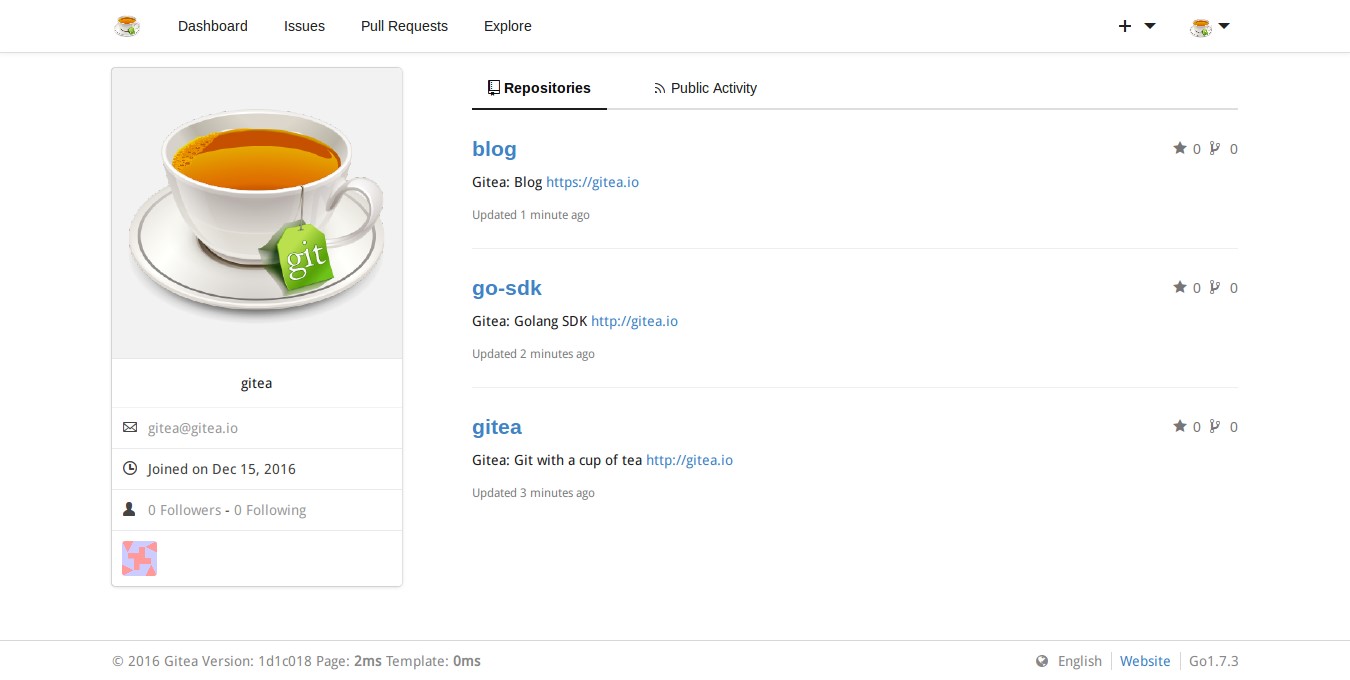Click the envelope email icon in profile
The image size is (1350, 680).
(130, 428)
